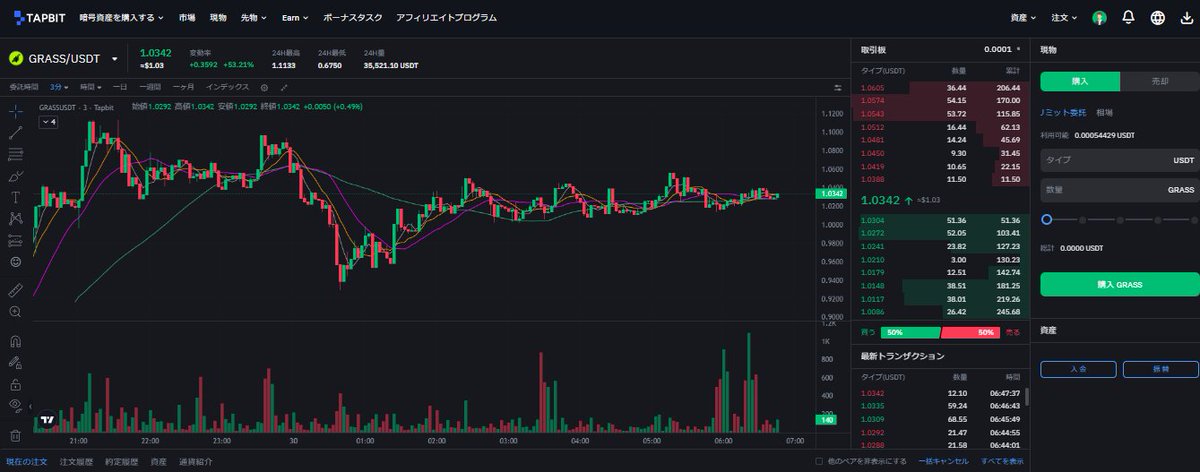Switch to the 約定履歴 tab

point(120,462)
